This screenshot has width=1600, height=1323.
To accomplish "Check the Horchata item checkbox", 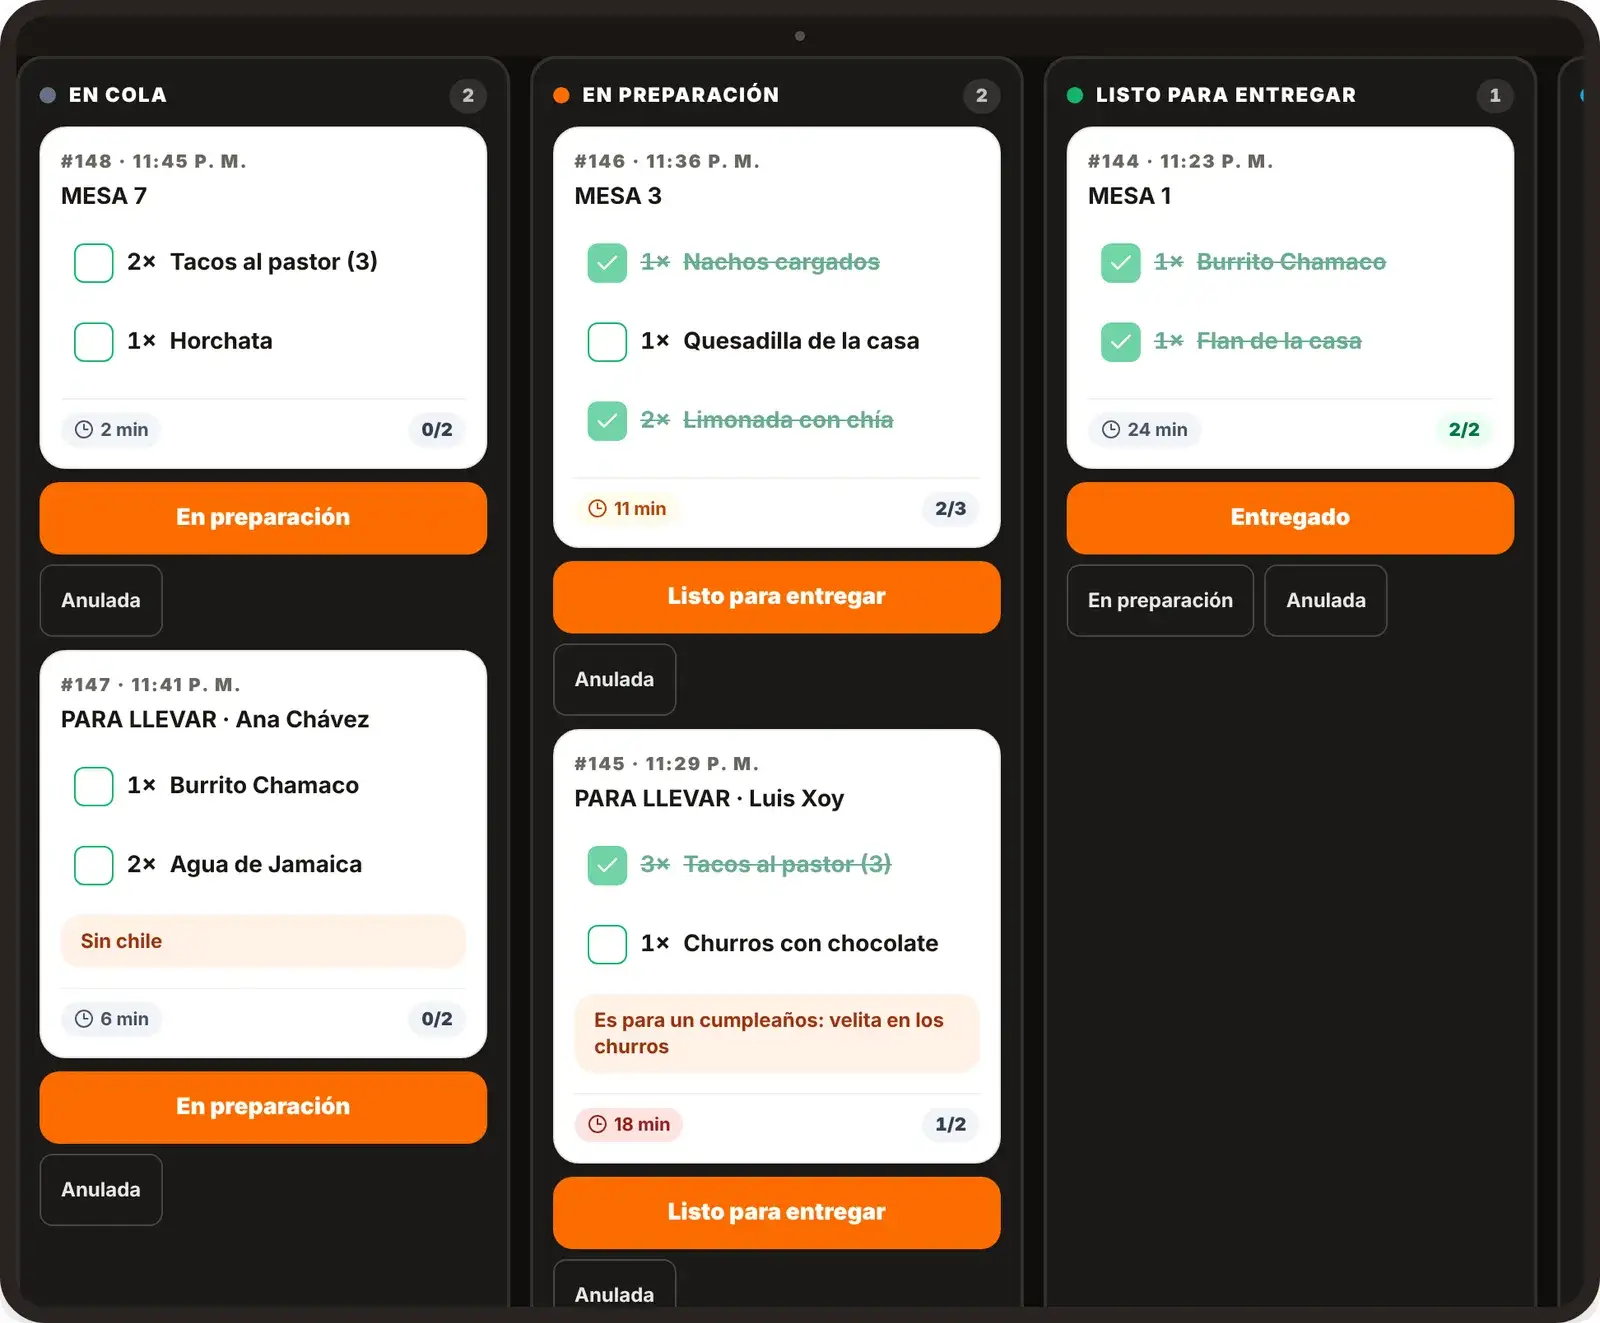I will (93, 342).
